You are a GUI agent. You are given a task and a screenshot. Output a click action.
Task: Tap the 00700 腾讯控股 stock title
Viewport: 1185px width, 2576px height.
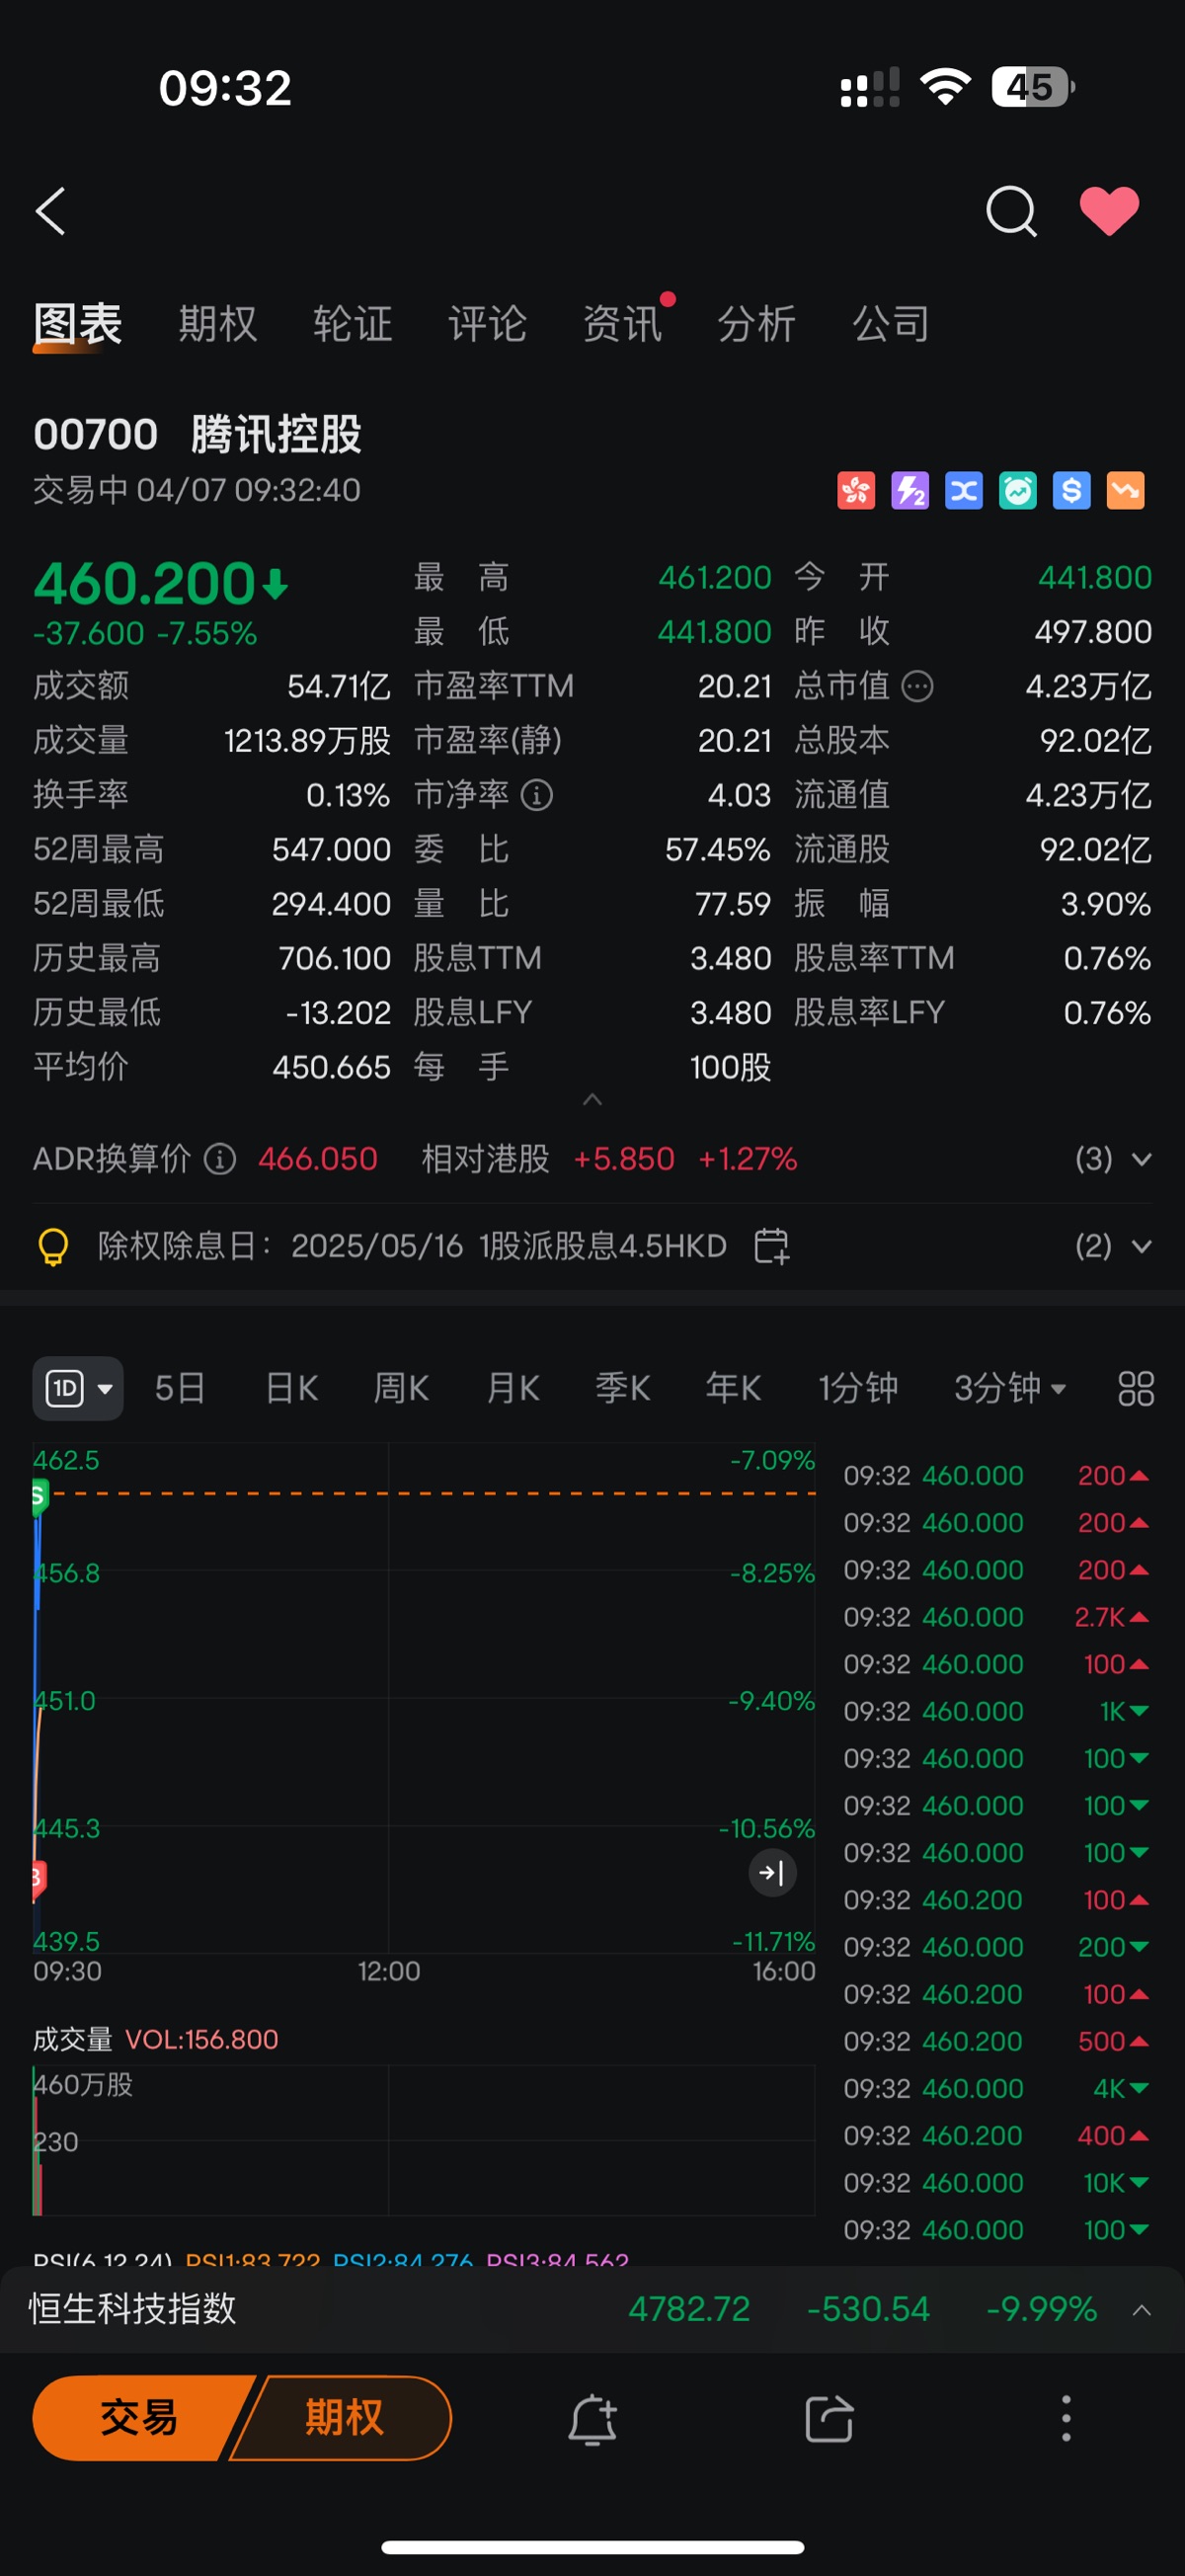click(x=198, y=435)
